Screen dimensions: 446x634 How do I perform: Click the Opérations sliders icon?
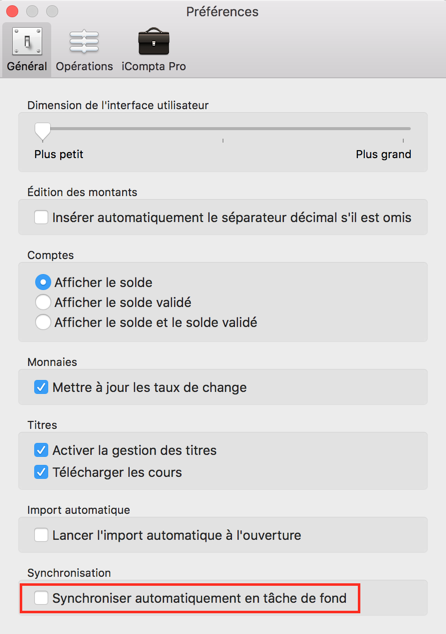[84, 42]
